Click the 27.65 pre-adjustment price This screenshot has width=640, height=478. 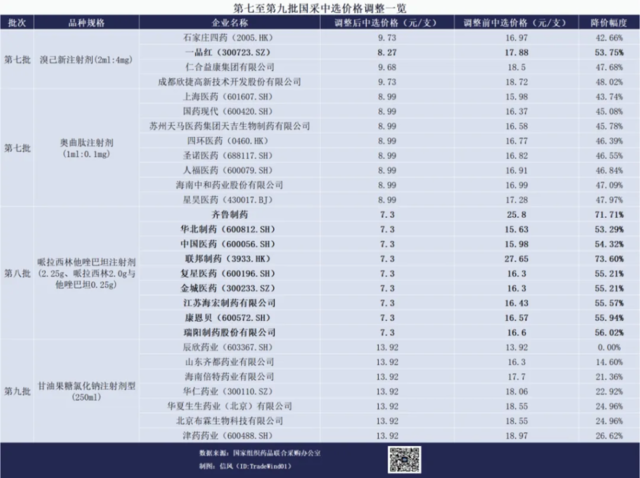pos(516,259)
